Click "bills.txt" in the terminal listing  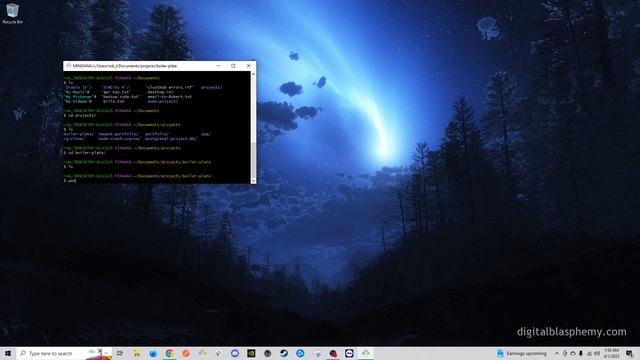[x=114, y=101]
